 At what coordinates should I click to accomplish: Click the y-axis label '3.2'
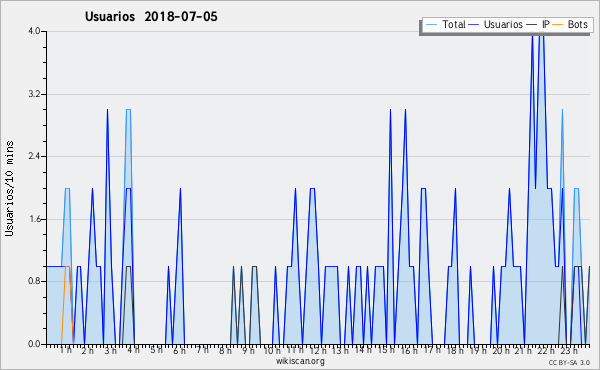(x=34, y=94)
